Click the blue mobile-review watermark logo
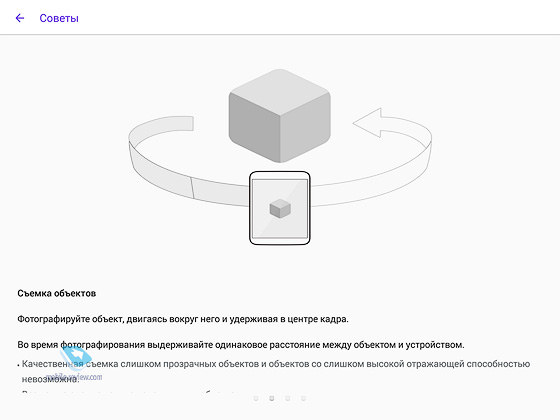 (x=76, y=356)
